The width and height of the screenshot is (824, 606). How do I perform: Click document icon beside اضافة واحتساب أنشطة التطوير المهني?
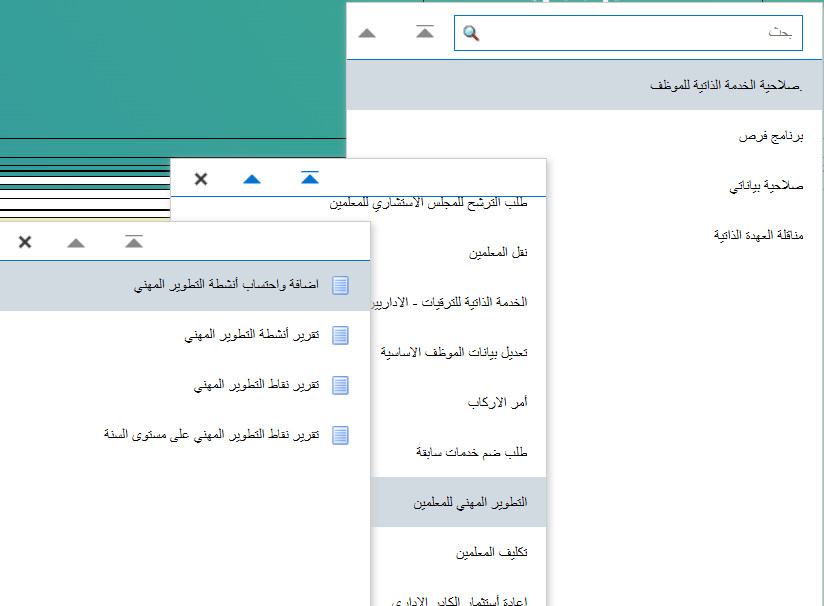click(x=340, y=285)
